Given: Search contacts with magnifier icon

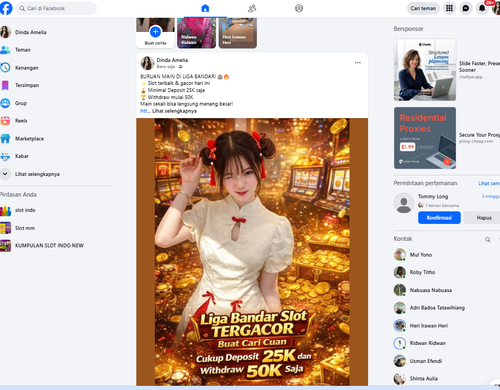Looking at the screenshot, I should pos(488,239).
